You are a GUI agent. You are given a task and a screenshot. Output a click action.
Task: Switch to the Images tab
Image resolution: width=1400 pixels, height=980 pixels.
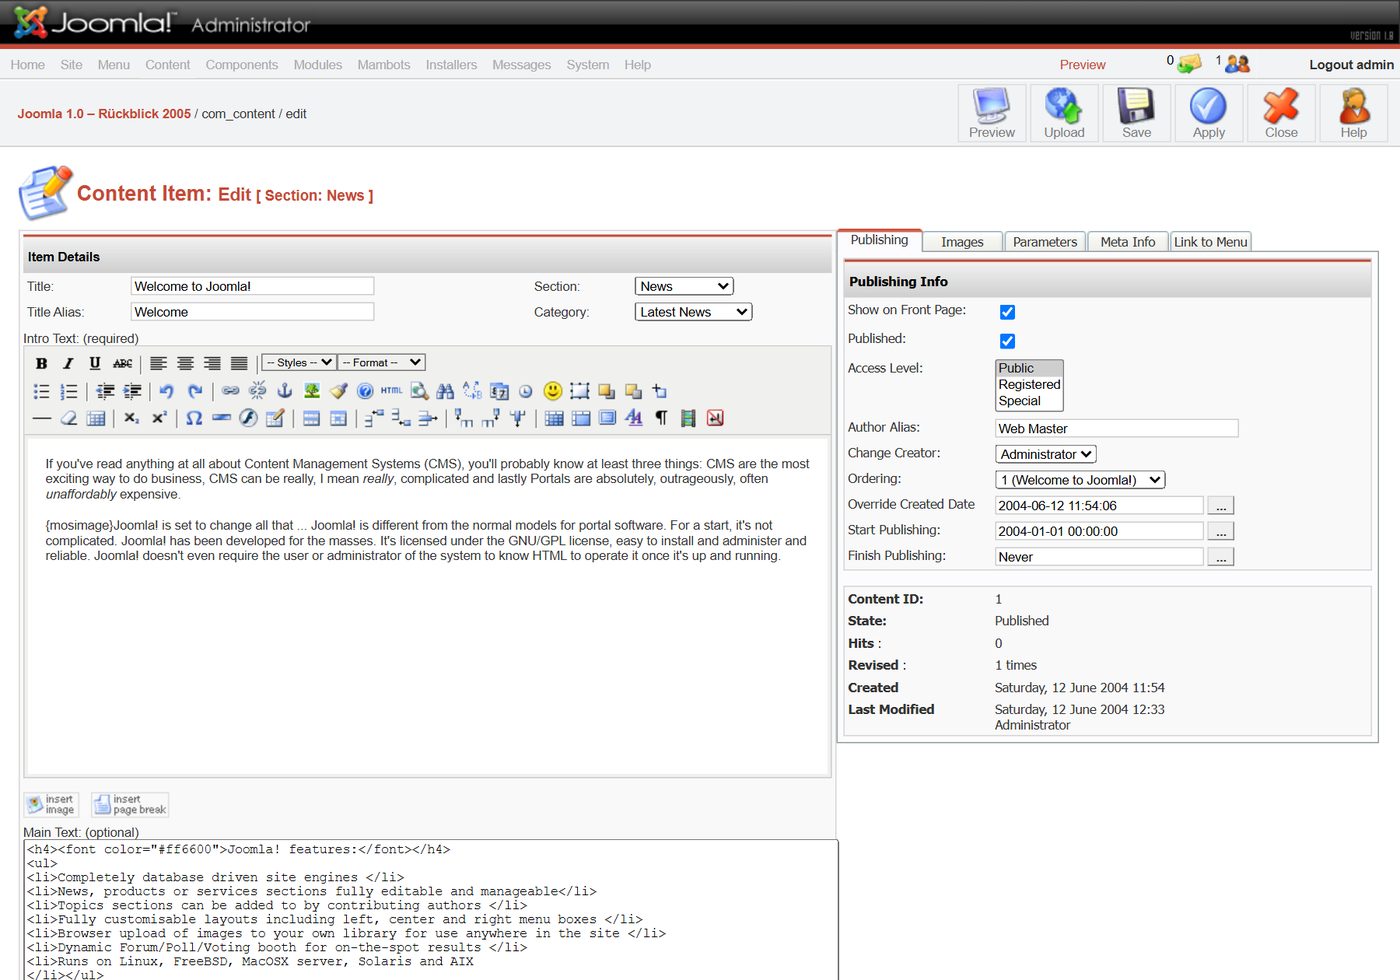(962, 242)
